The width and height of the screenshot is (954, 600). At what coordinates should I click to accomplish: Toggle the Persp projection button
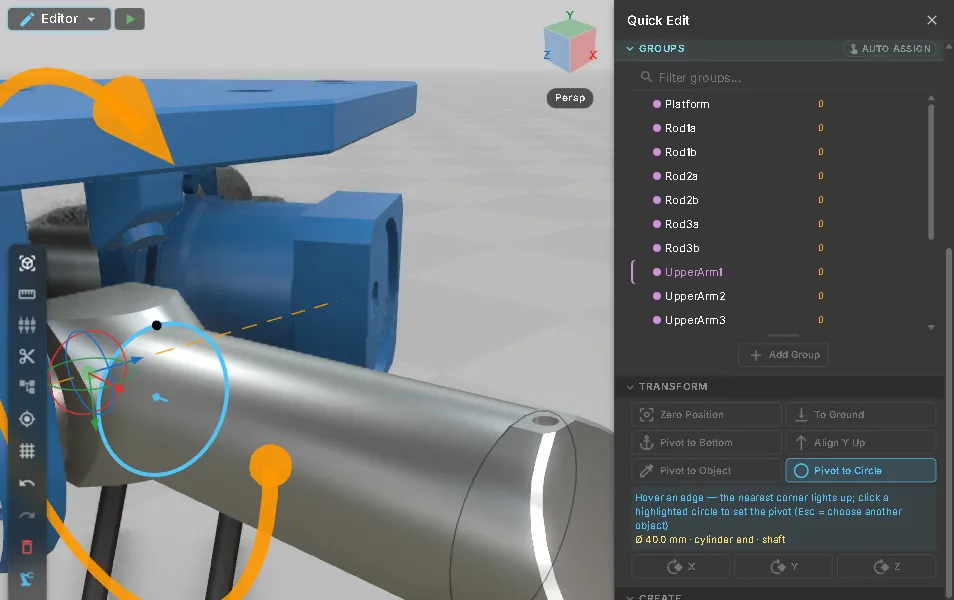click(x=569, y=98)
